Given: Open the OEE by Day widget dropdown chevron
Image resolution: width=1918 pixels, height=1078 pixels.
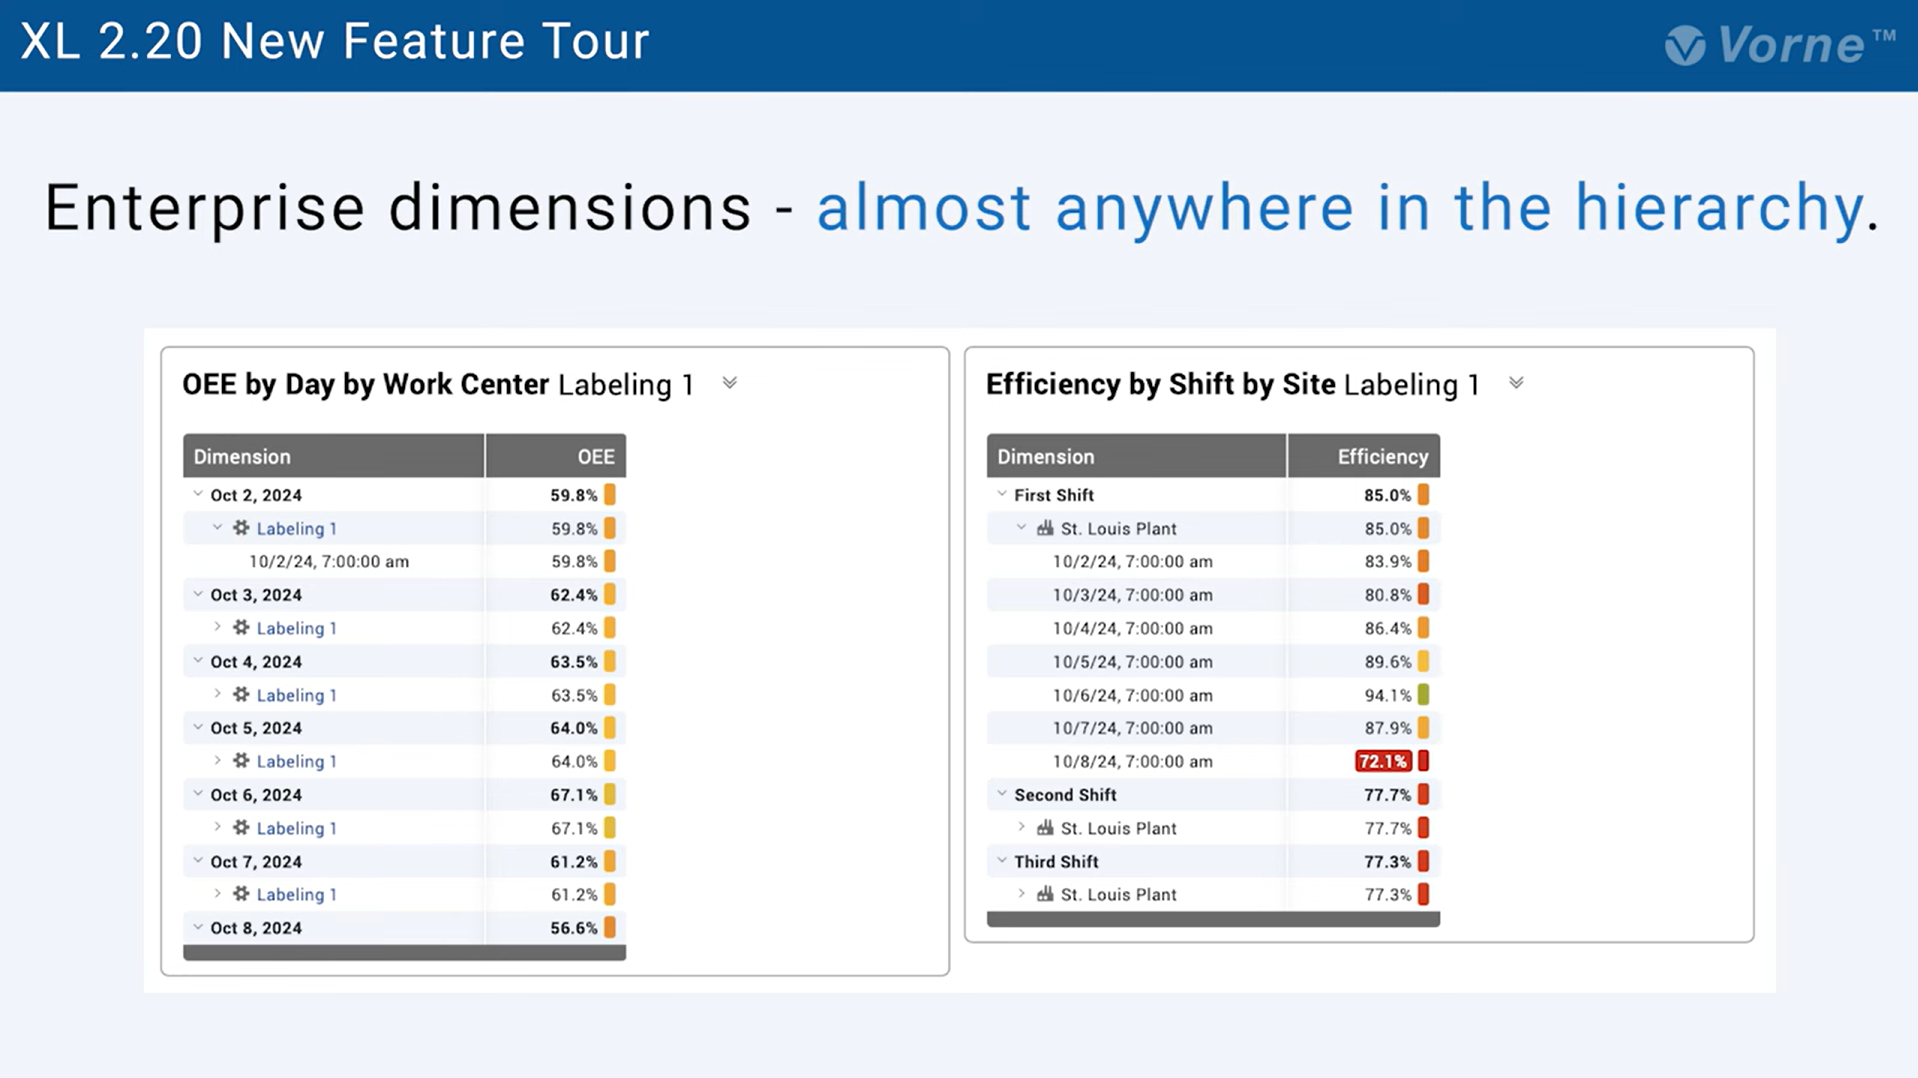Looking at the screenshot, I should pyautogui.click(x=730, y=384).
